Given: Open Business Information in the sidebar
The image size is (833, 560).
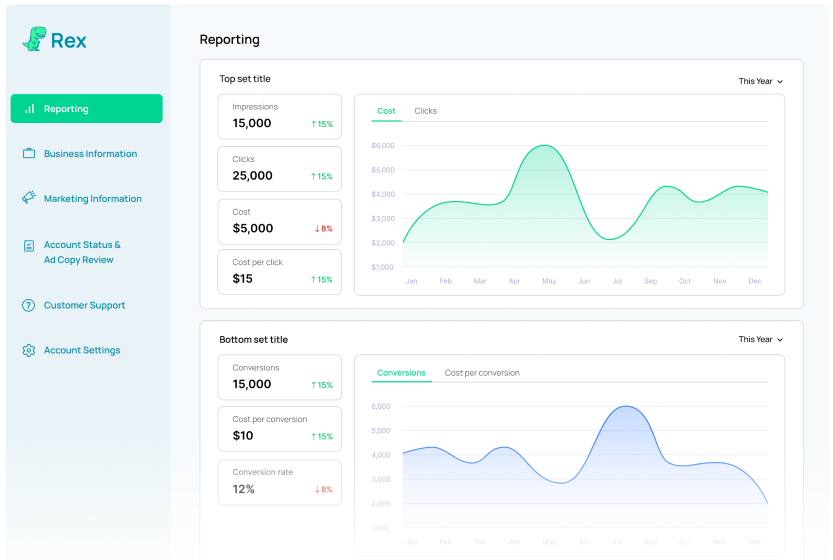Looking at the screenshot, I should [90, 154].
